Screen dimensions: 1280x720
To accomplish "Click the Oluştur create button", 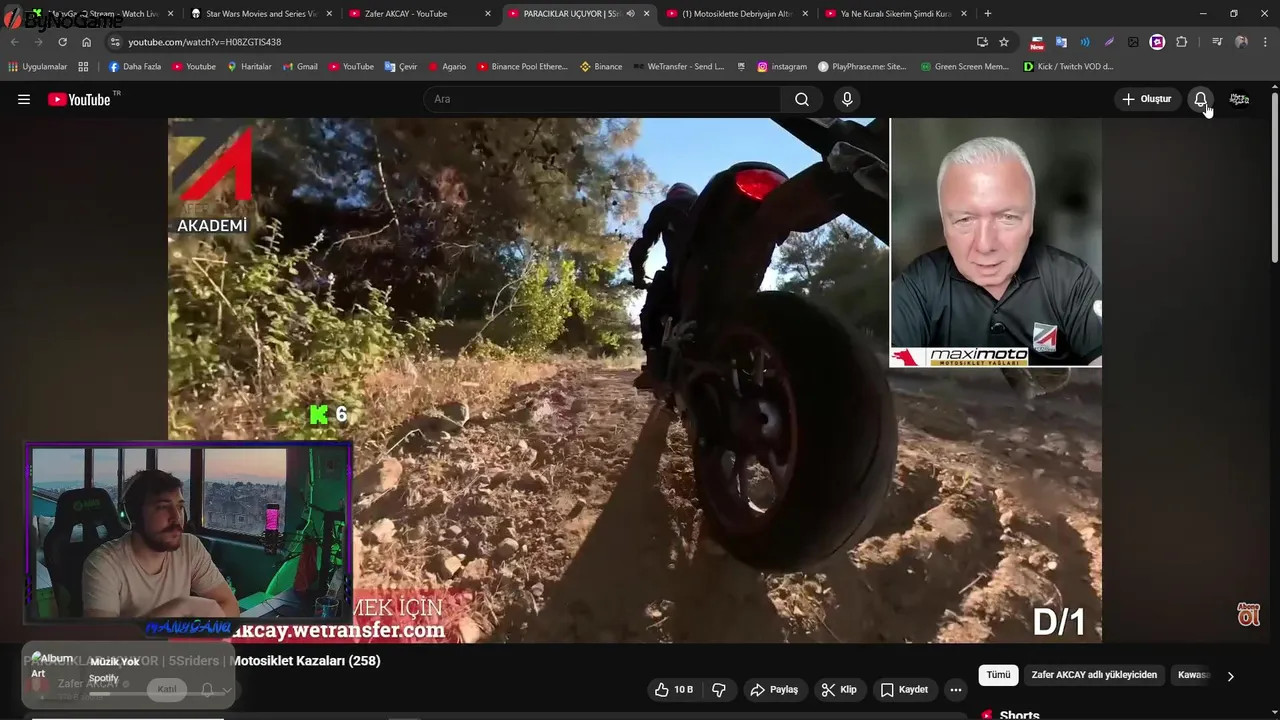I will (1146, 99).
